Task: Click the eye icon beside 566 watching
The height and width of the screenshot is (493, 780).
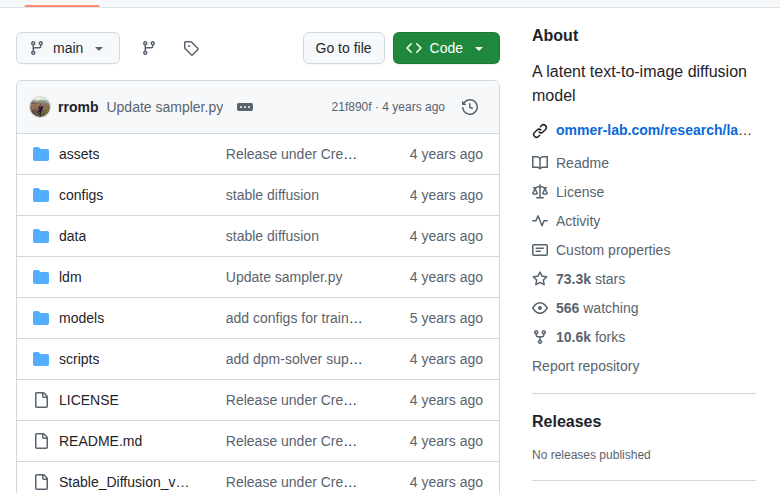Action: coord(540,308)
